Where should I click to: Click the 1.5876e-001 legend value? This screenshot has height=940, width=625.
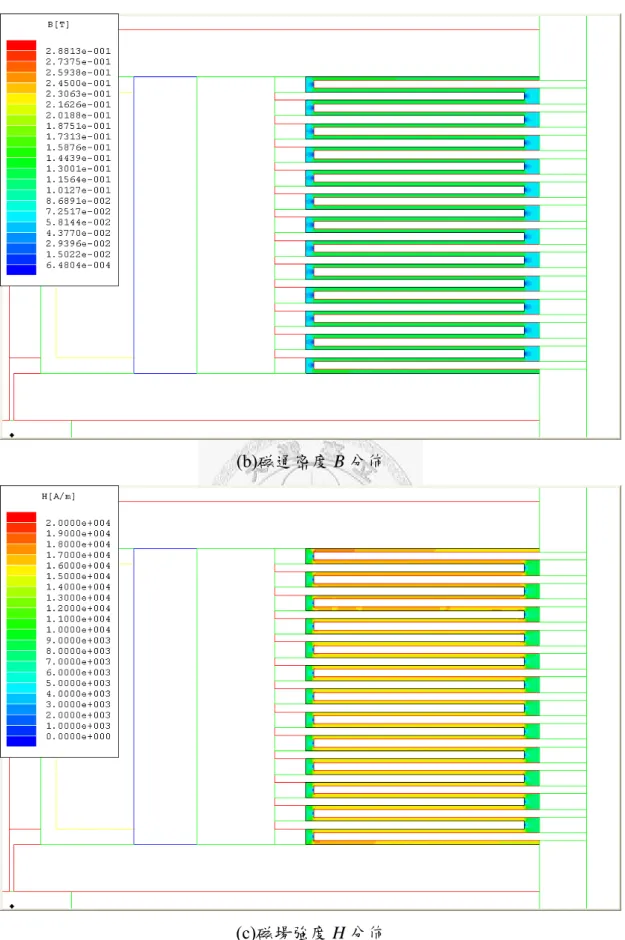pyautogui.click(x=78, y=147)
